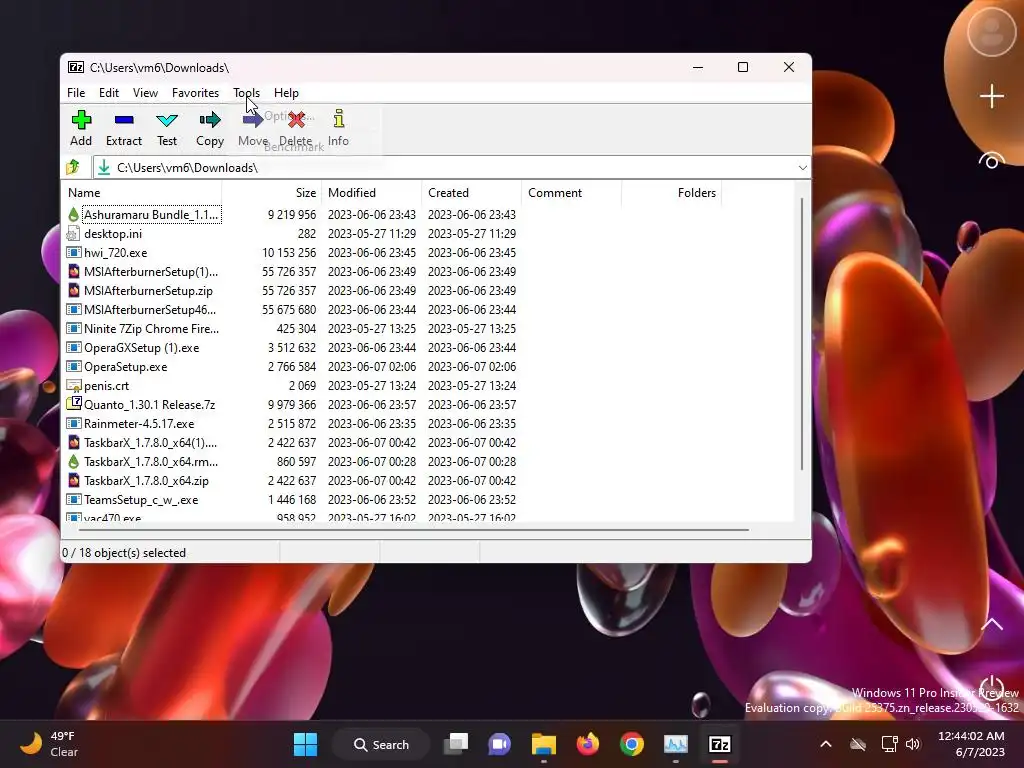Select the MSIAfterburnerSetup.zip archive icon
Screen dimensions: 1024x768
click(73, 291)
